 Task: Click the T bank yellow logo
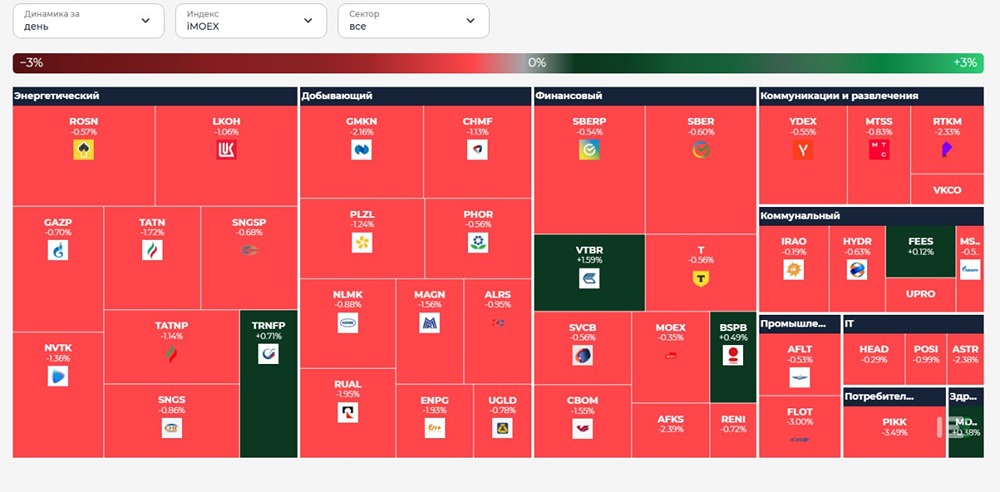(x=701, y=278)
